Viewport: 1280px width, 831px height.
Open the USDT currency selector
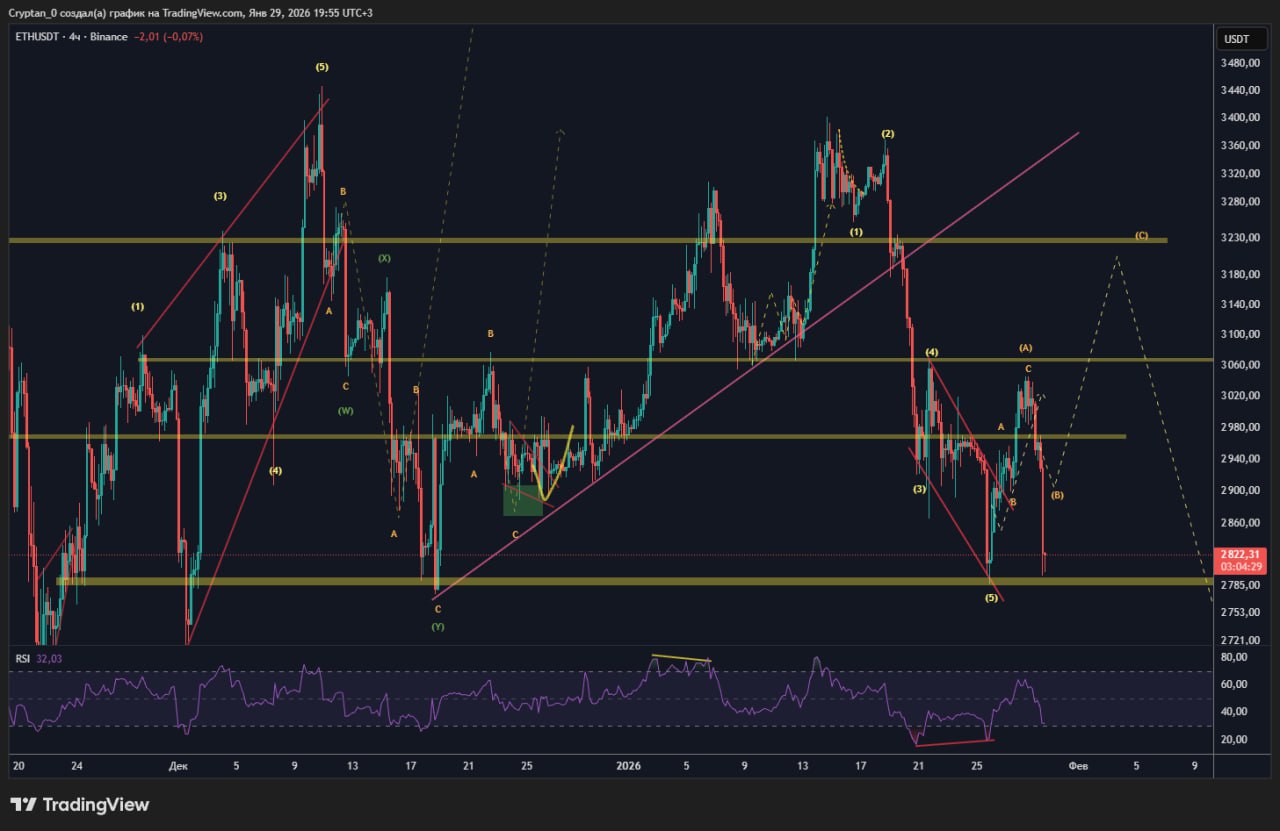(1237, 39)
